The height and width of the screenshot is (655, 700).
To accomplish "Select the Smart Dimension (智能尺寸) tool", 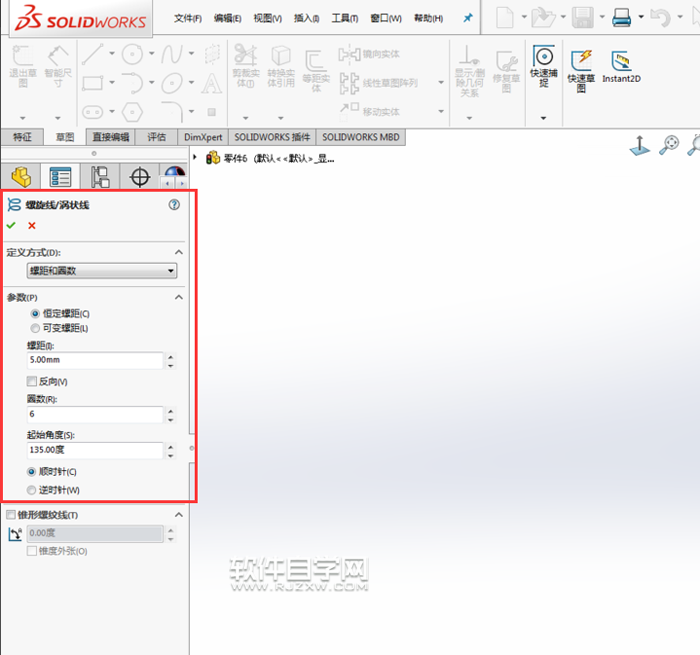I will pyautogui.click(x=58, y=56).
